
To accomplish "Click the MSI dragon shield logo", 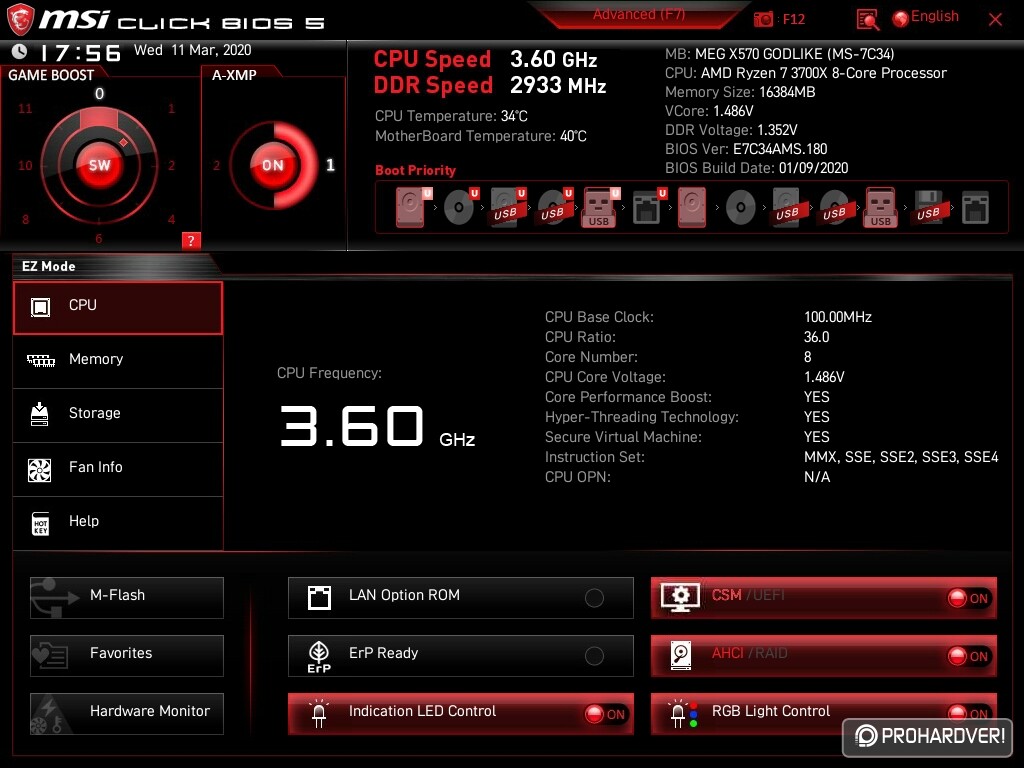I will click(x=20, y=19).
